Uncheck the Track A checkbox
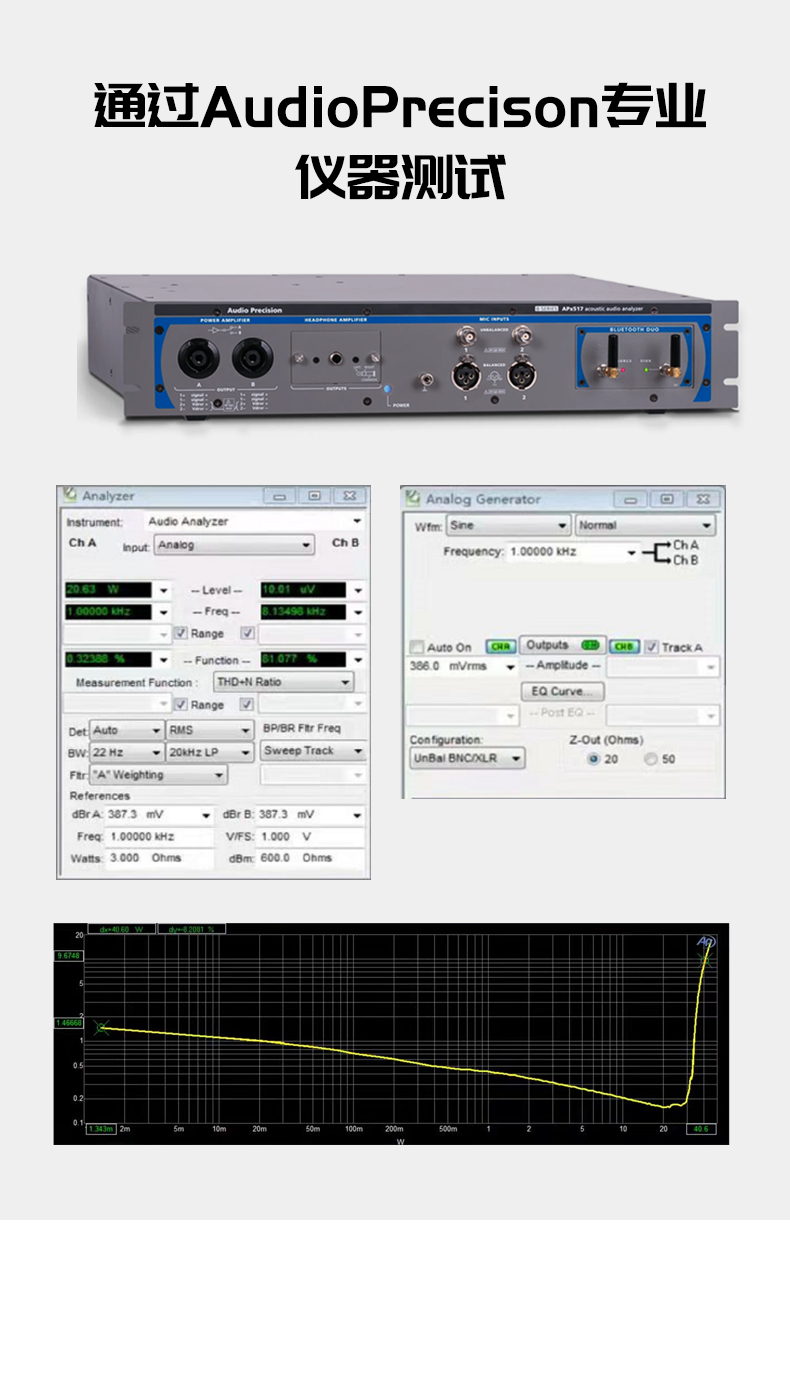Image resolution: width=790 pixels, height=1375 pixels. click(651, 647)
